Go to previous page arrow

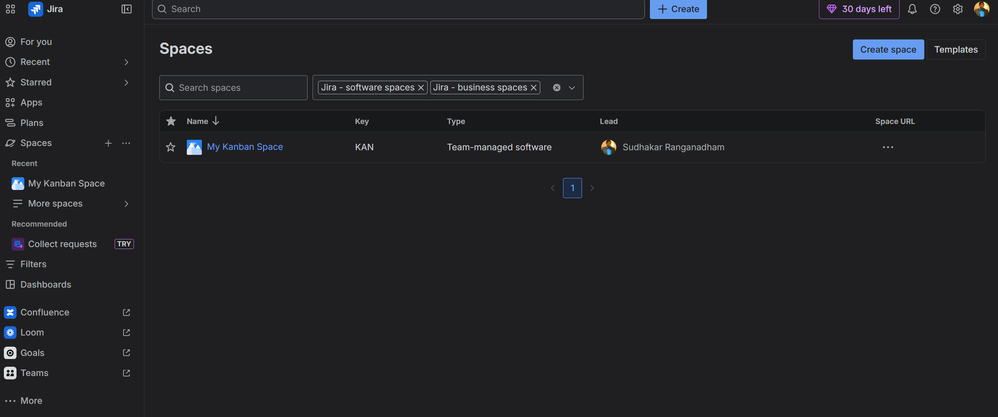(552, 188)
